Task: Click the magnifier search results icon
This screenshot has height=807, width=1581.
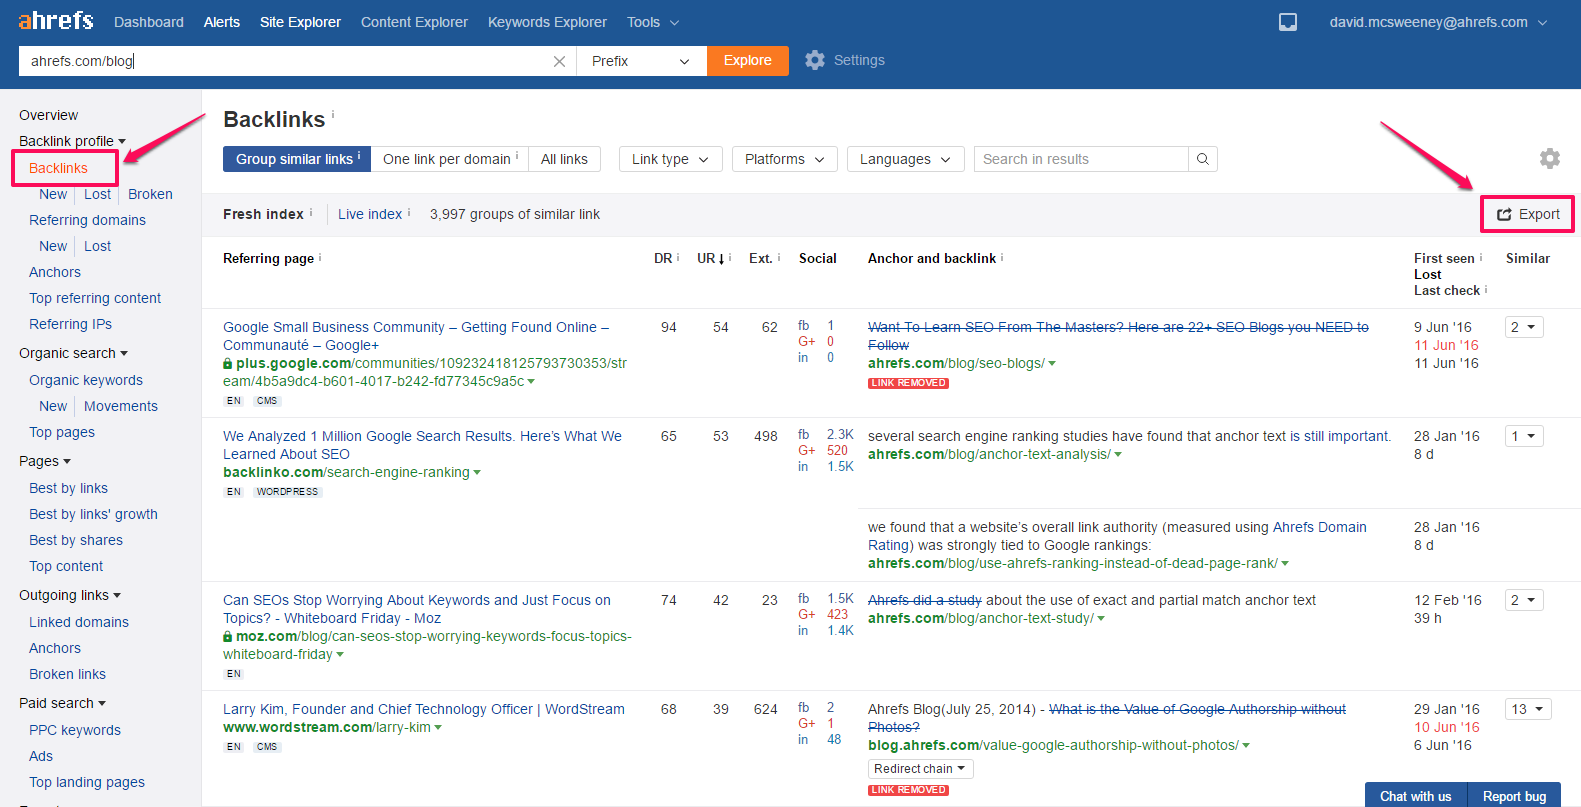Action: (1203, 159)
